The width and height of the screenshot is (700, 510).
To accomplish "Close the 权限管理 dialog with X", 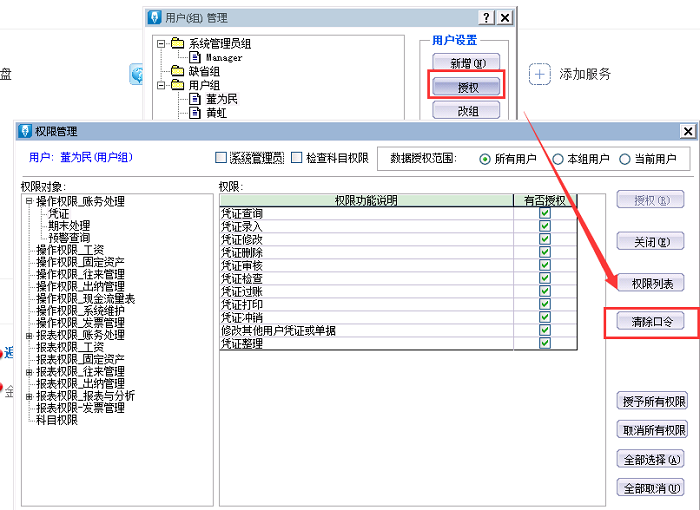I will click(x=687, y=131).
